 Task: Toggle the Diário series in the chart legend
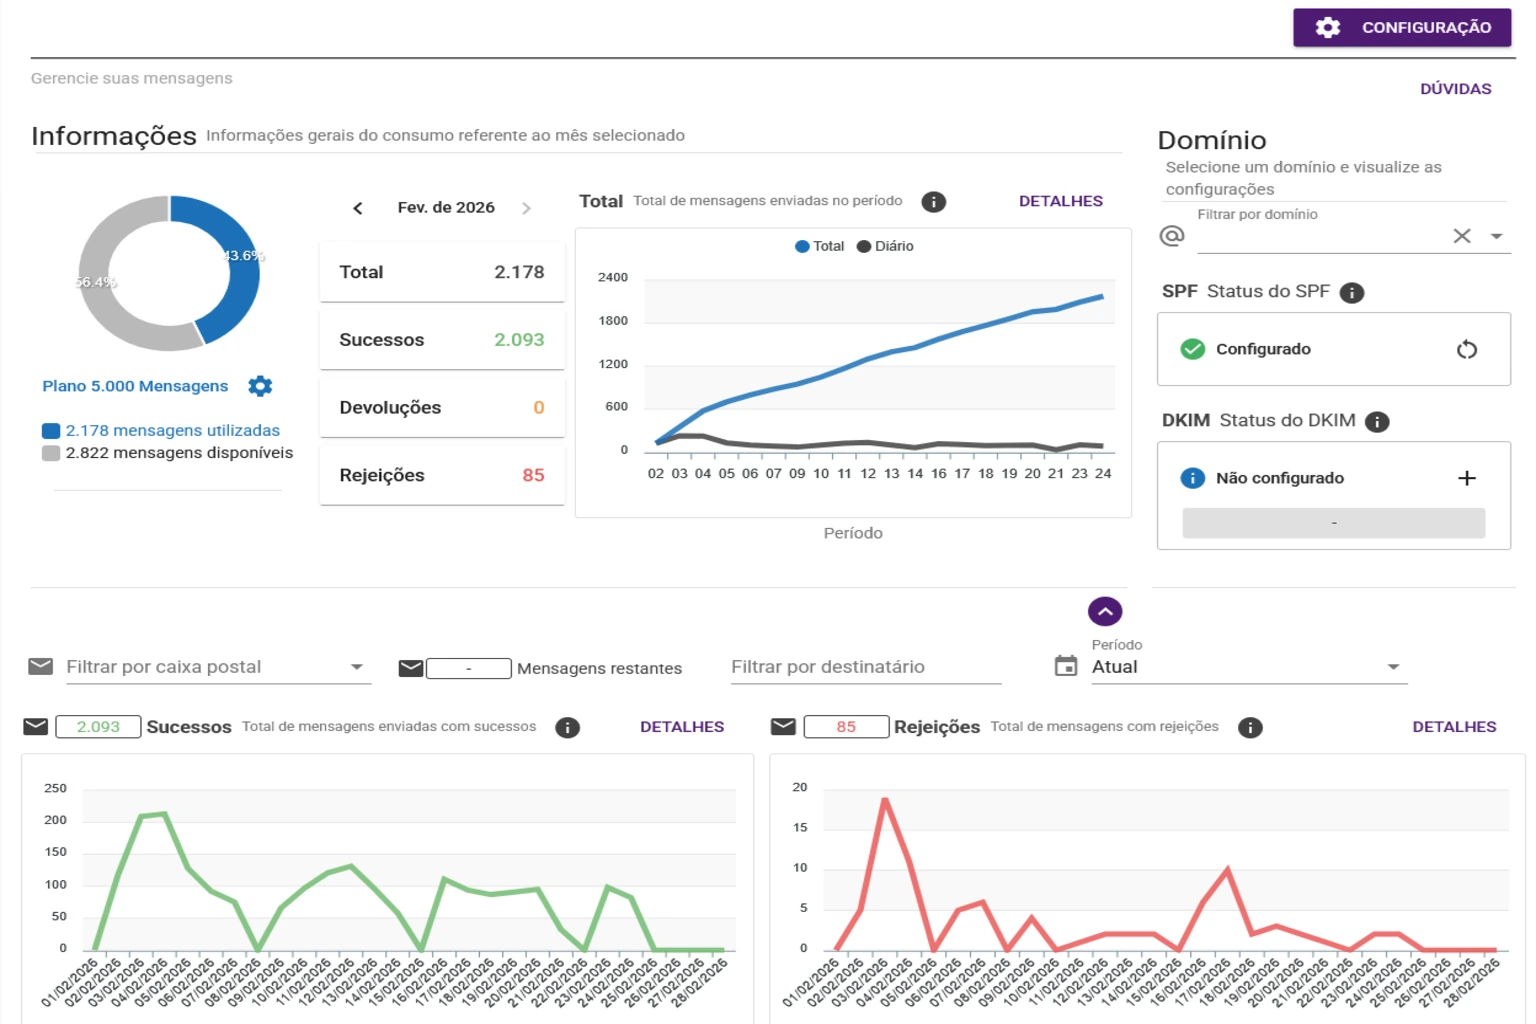886,245
